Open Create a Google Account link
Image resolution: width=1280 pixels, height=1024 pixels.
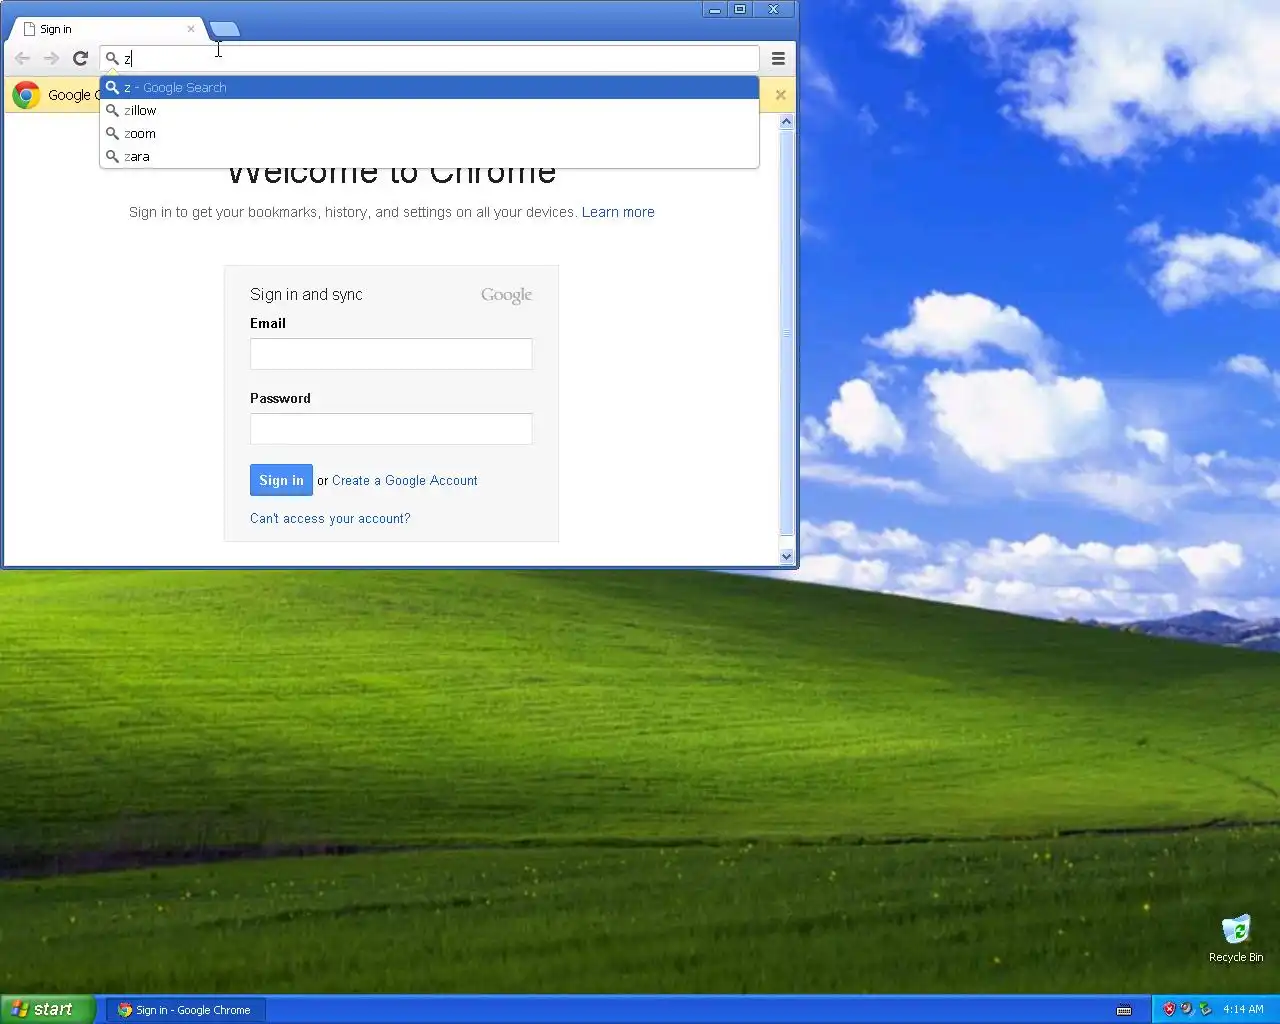pyautogui.click(x=405, y=481)
